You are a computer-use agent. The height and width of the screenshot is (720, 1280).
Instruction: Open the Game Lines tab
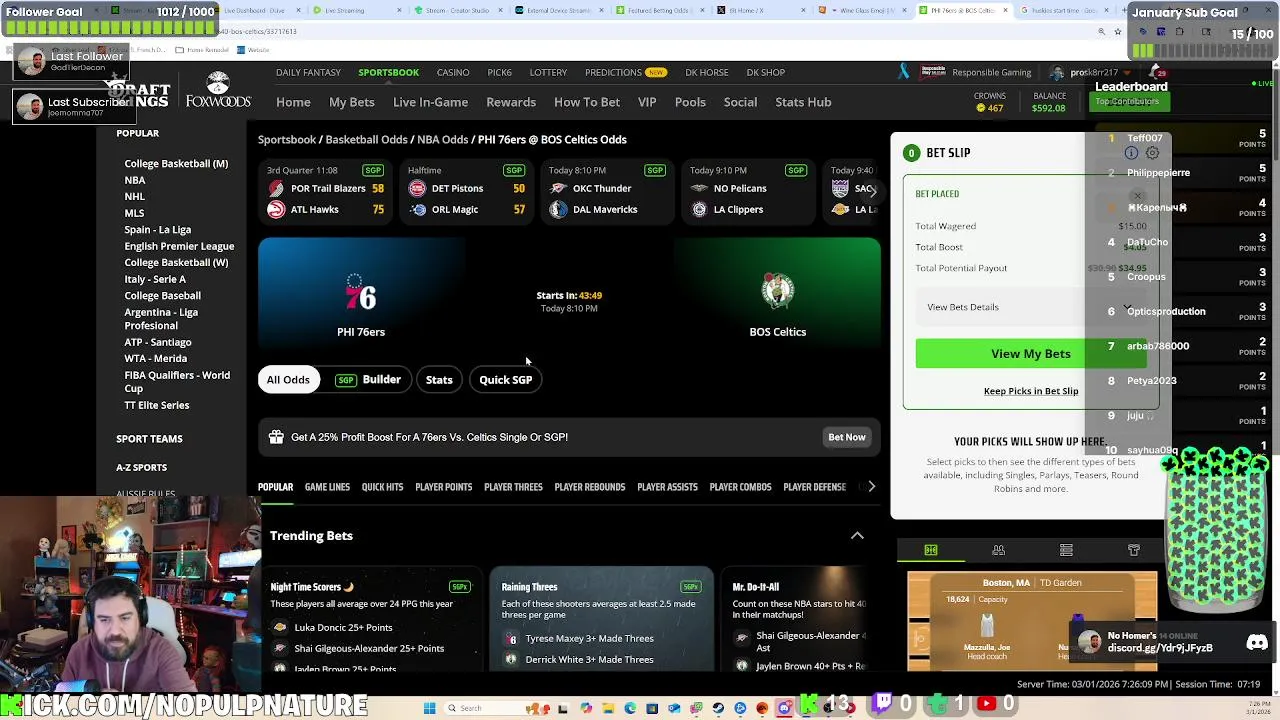[327, 487]
